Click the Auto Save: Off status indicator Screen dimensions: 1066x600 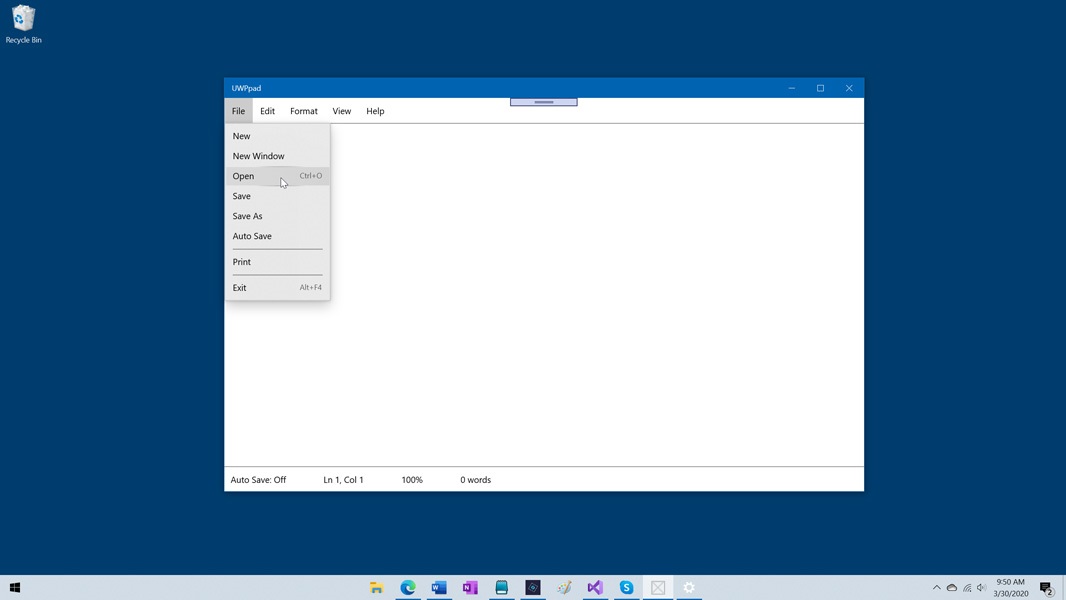258,480
